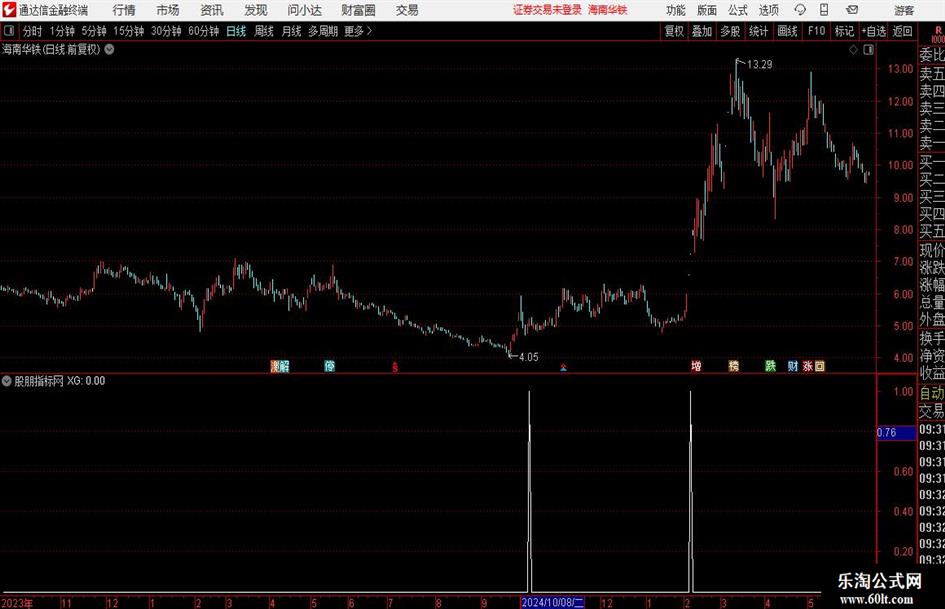
Task: Click the 榜 event marker
Action: pos(733,366)
